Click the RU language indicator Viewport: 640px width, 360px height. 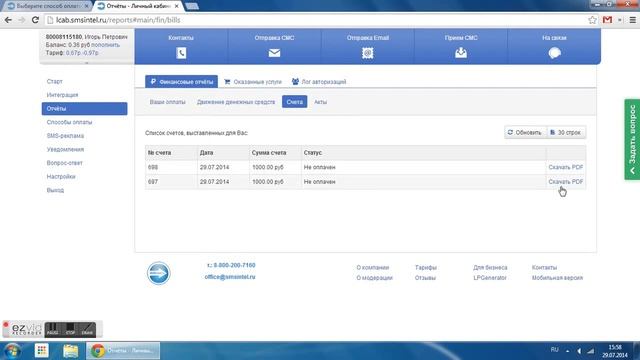[554, 350]
